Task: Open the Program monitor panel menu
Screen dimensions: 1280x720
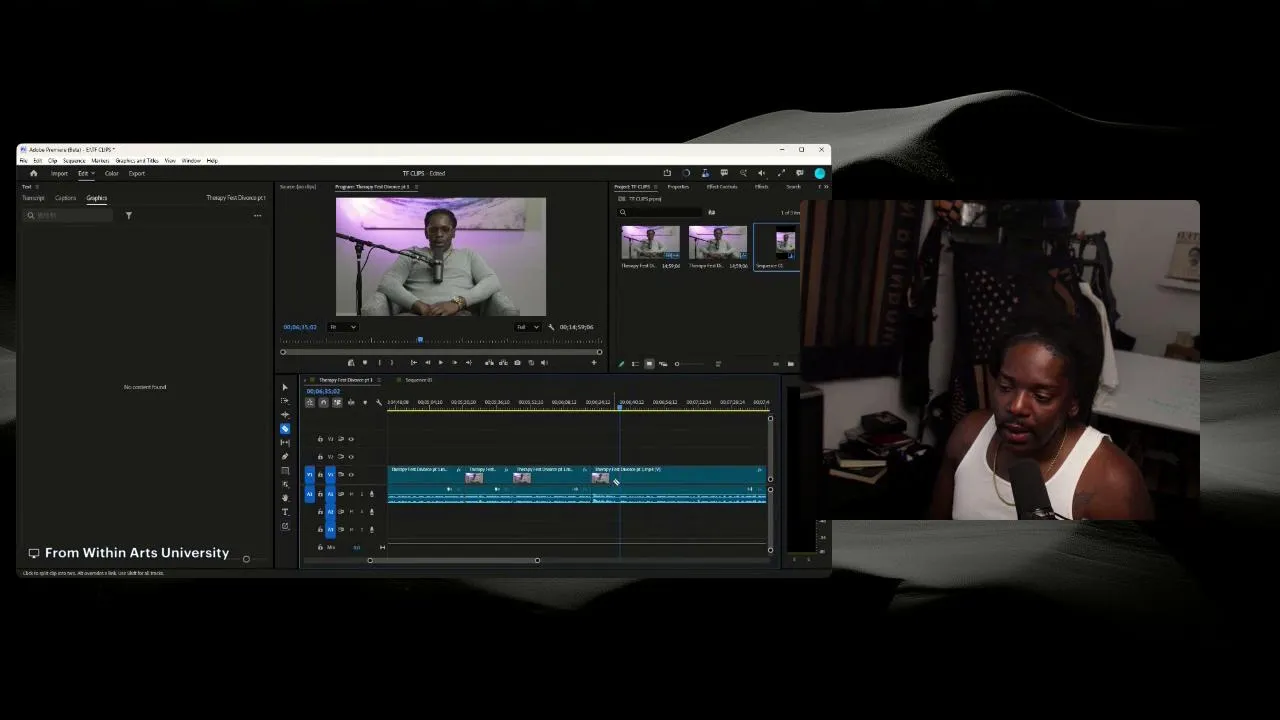Action: pos(416,187)
